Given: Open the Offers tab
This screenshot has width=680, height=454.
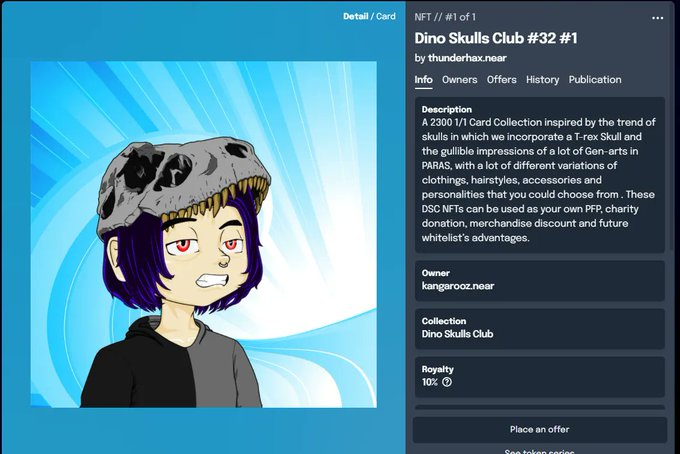Looking at the screenshot, I should 501,80.
